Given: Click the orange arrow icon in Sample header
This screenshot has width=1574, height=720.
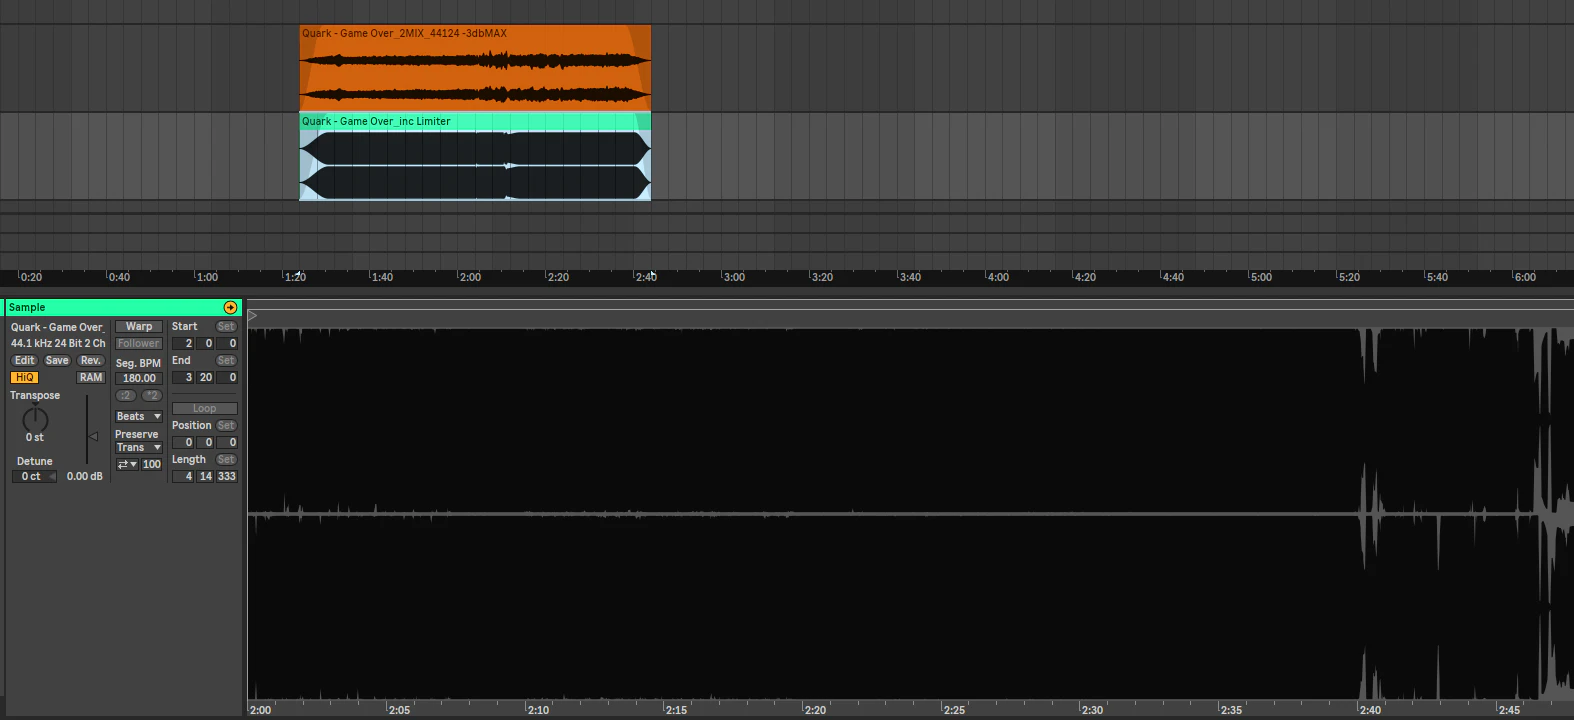Looking at the screenshot, I should pyautogui.click(x=230, y=308).
